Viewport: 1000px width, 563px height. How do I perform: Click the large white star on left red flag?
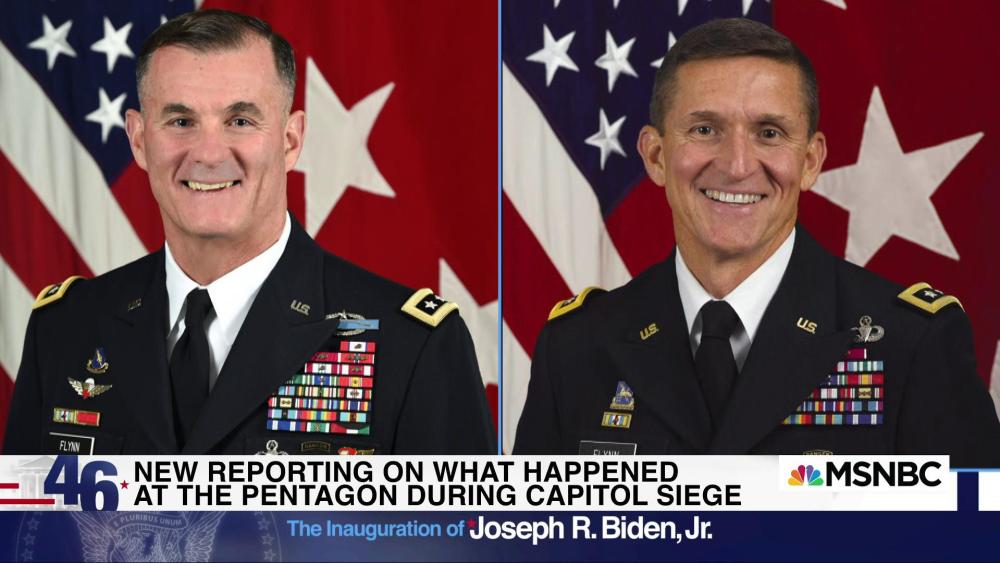click(344, 136)
